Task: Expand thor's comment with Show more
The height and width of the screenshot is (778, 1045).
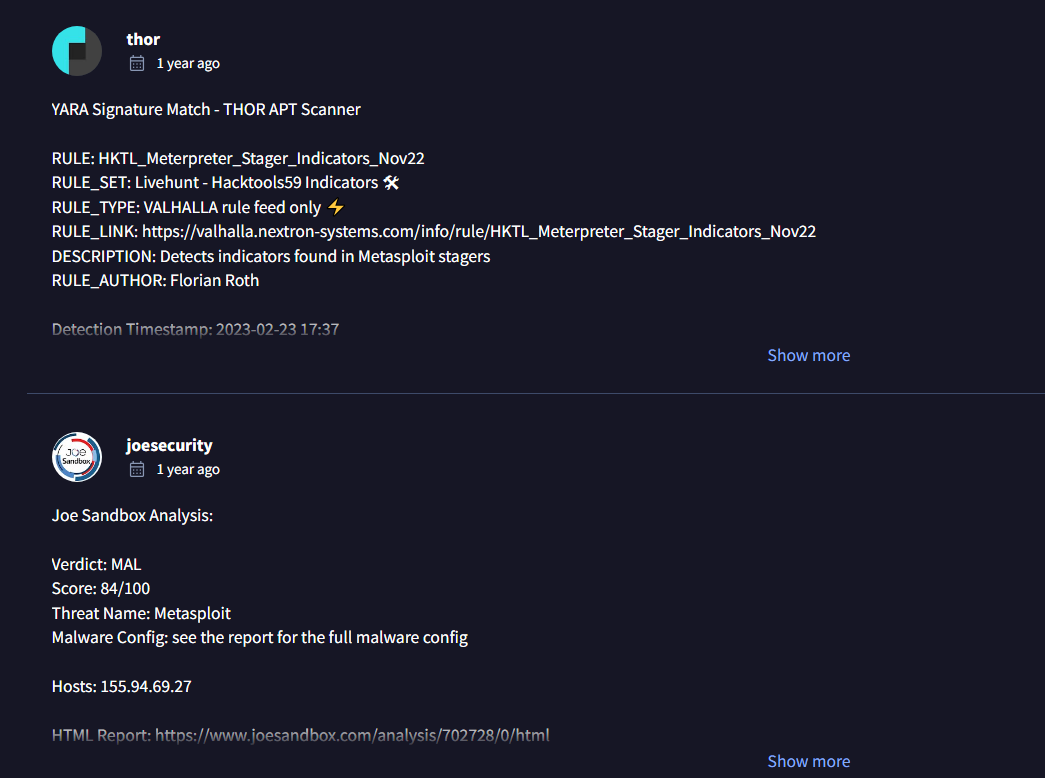Action: [808, 355]
